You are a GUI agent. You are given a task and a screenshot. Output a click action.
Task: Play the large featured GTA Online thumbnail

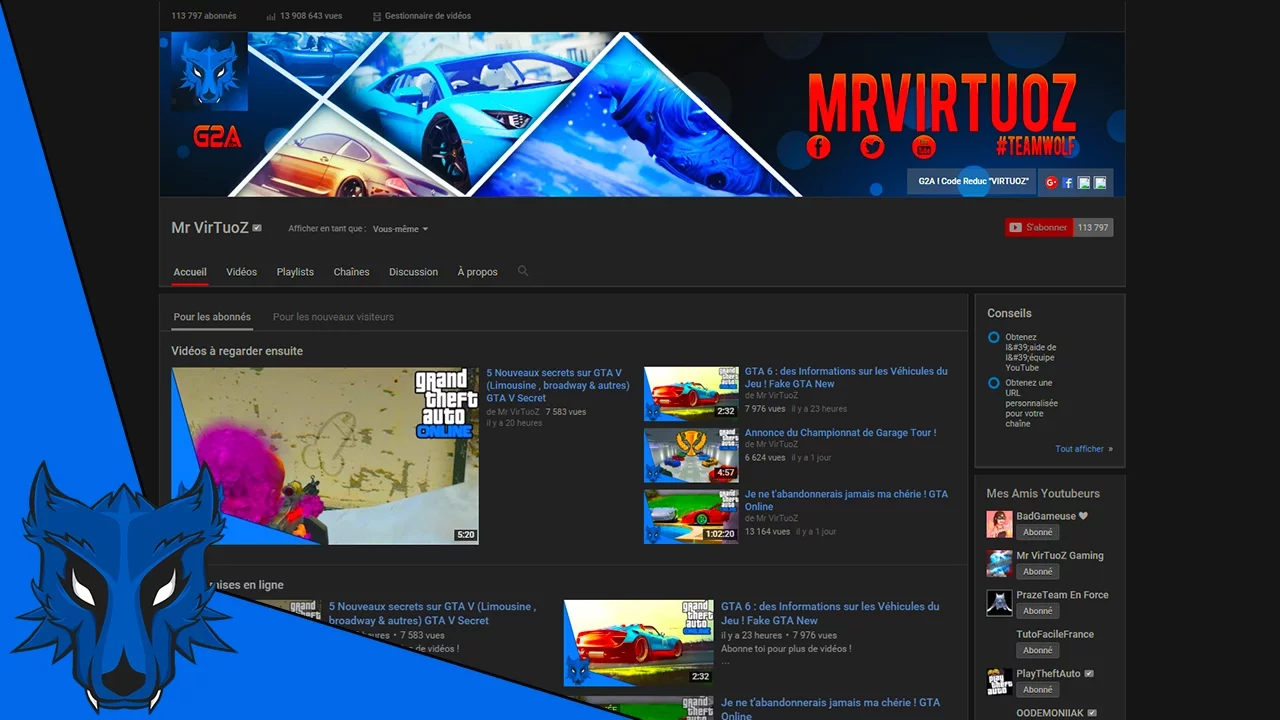325,456
